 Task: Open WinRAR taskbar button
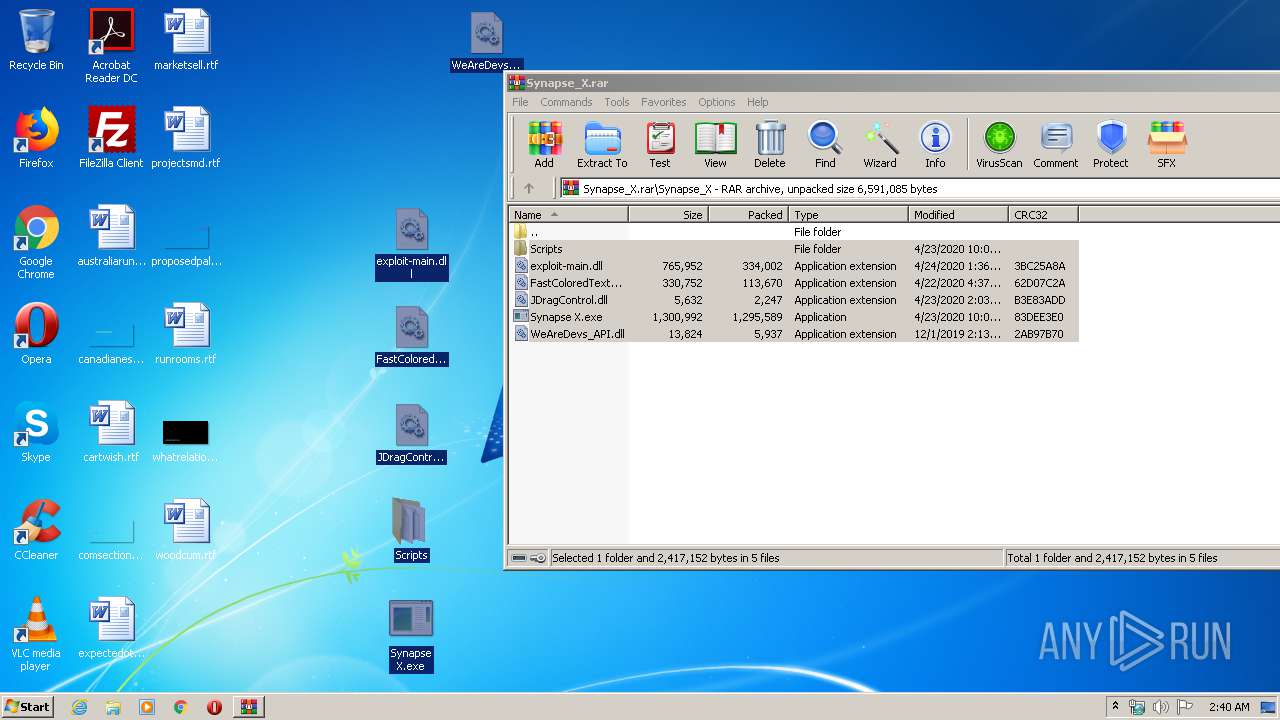248,707
